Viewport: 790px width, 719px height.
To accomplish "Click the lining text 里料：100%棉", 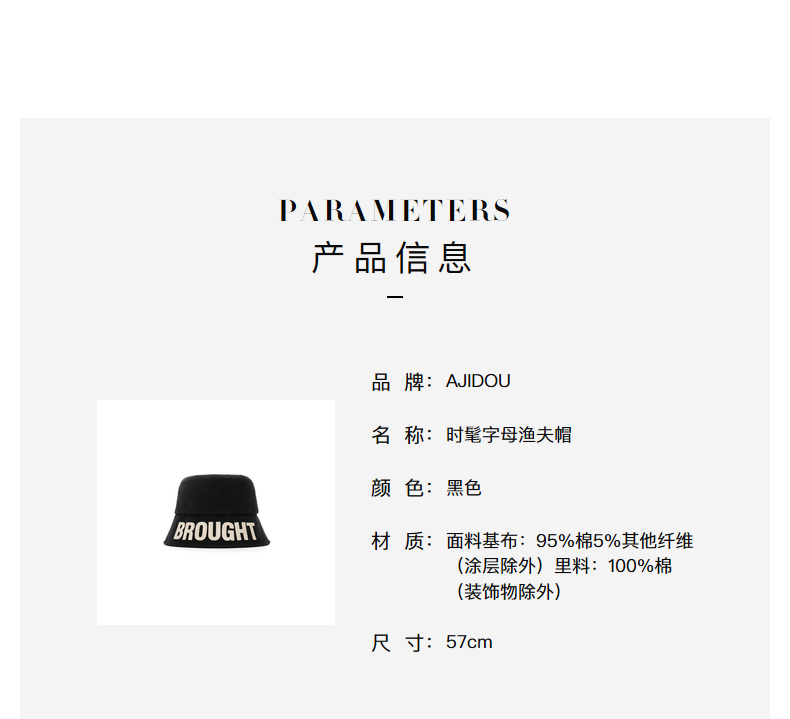I will pos(613,566).
